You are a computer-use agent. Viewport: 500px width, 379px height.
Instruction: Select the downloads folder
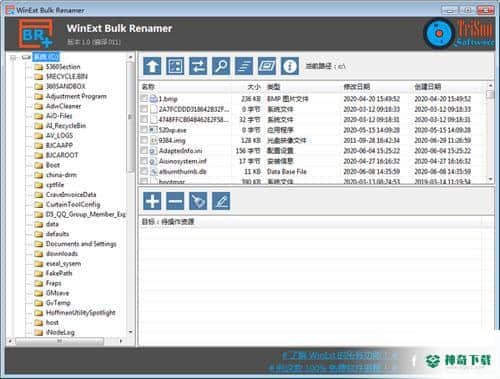click(x=62, y=254)
